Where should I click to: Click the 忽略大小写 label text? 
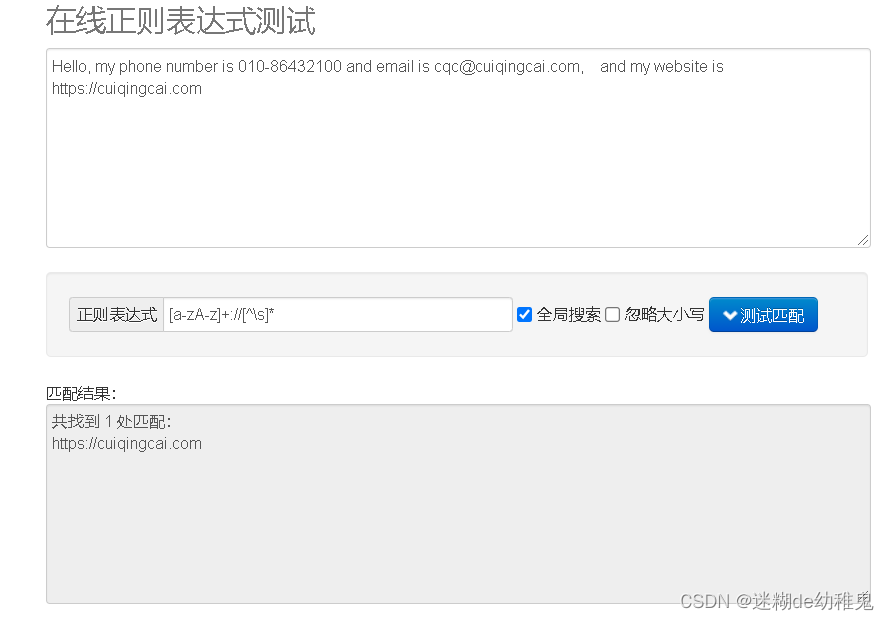664,315
